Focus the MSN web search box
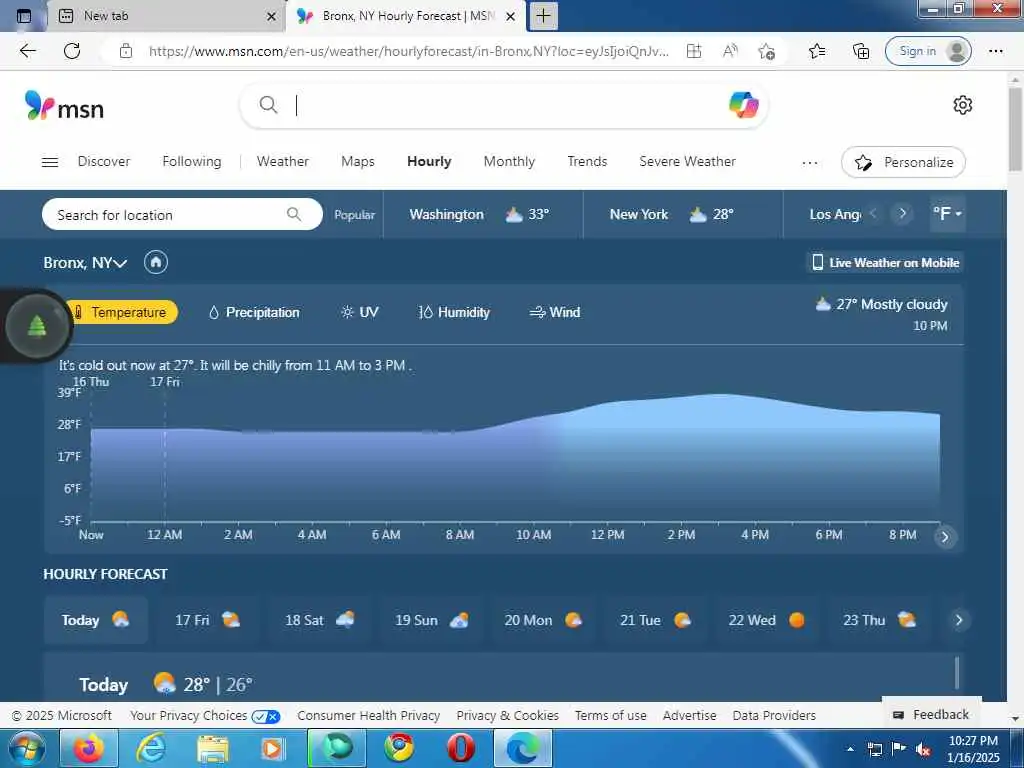 pyautogui.click(x=503, y=105)
